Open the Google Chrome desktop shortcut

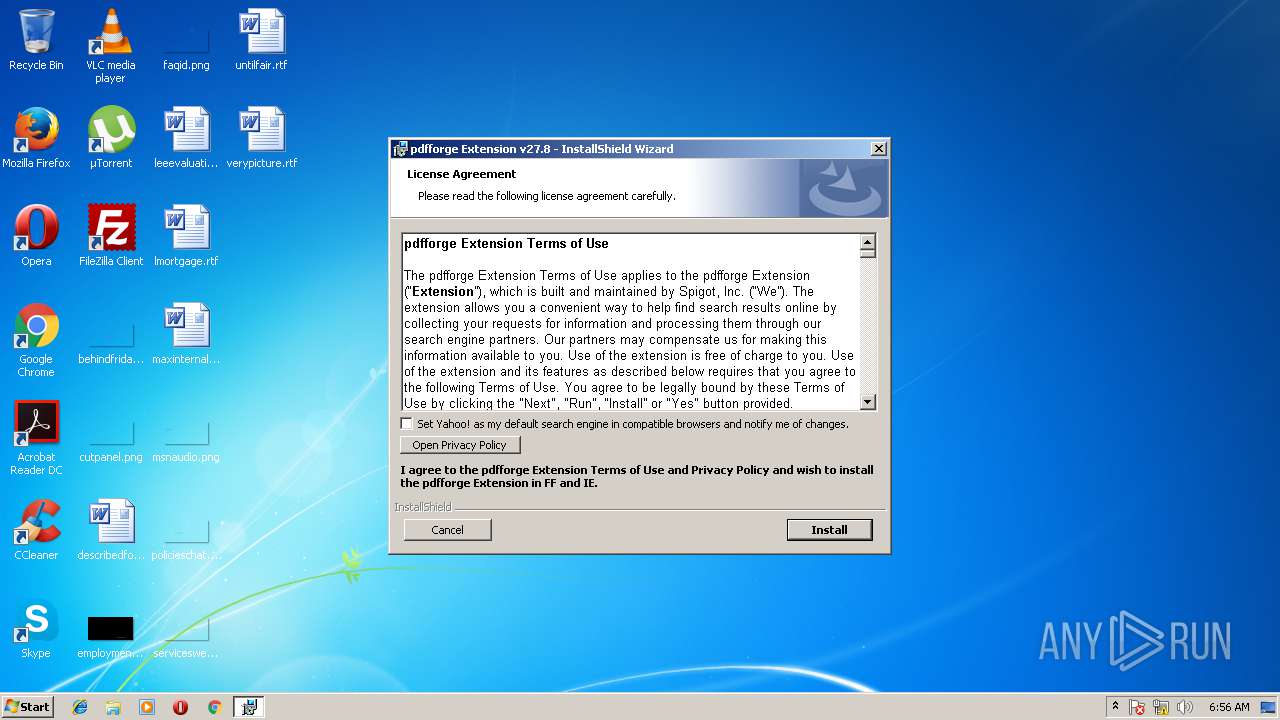pyautogui.click(x=36, y=340)
